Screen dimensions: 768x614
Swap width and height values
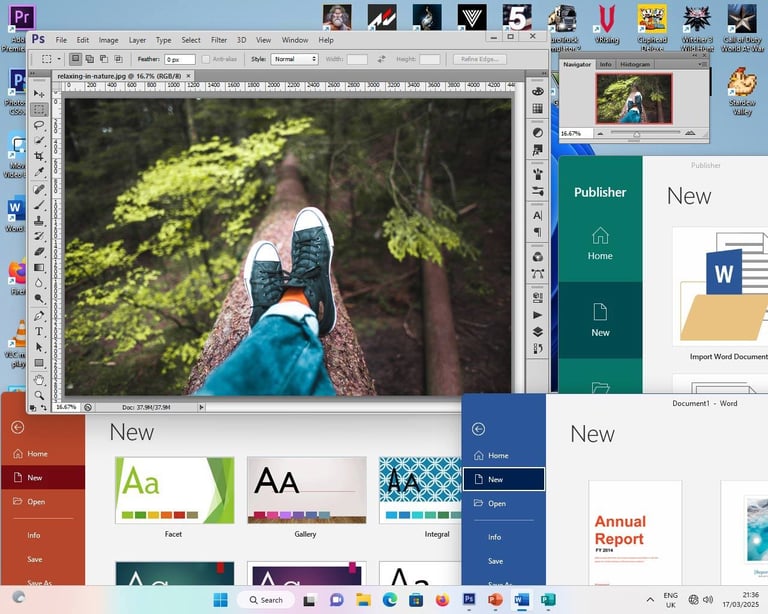pos(382,59)
